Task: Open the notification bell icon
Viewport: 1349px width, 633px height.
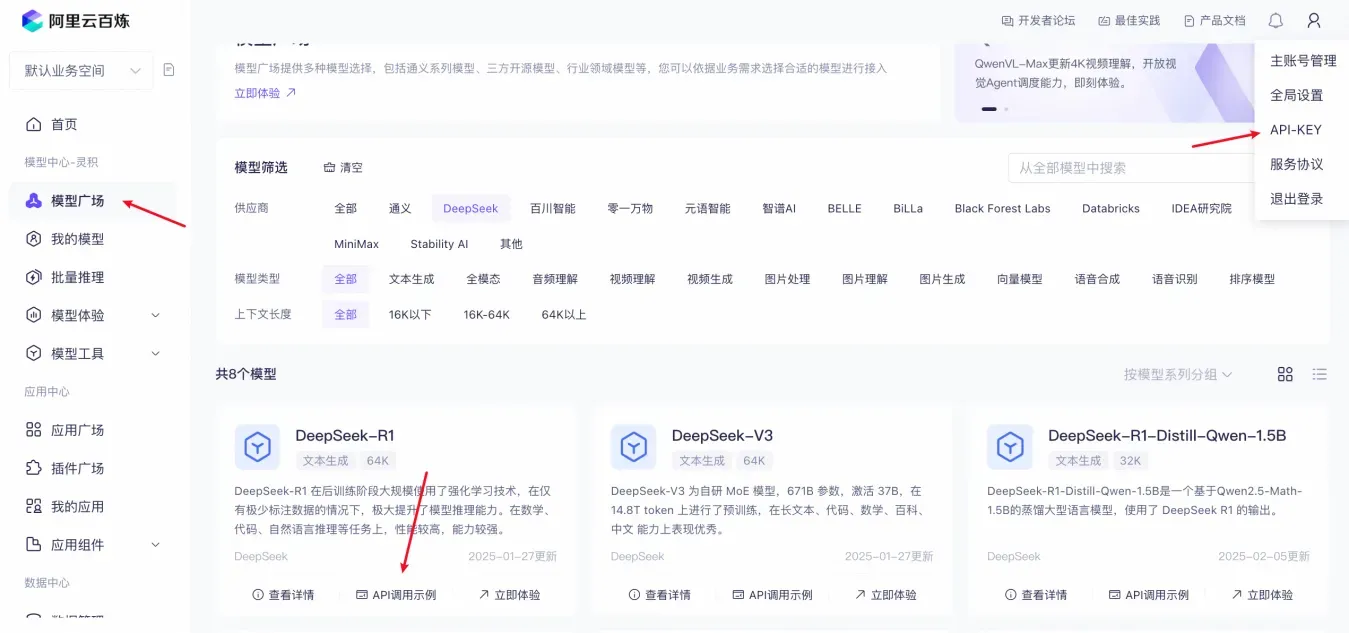Action: click(1275, 20)
